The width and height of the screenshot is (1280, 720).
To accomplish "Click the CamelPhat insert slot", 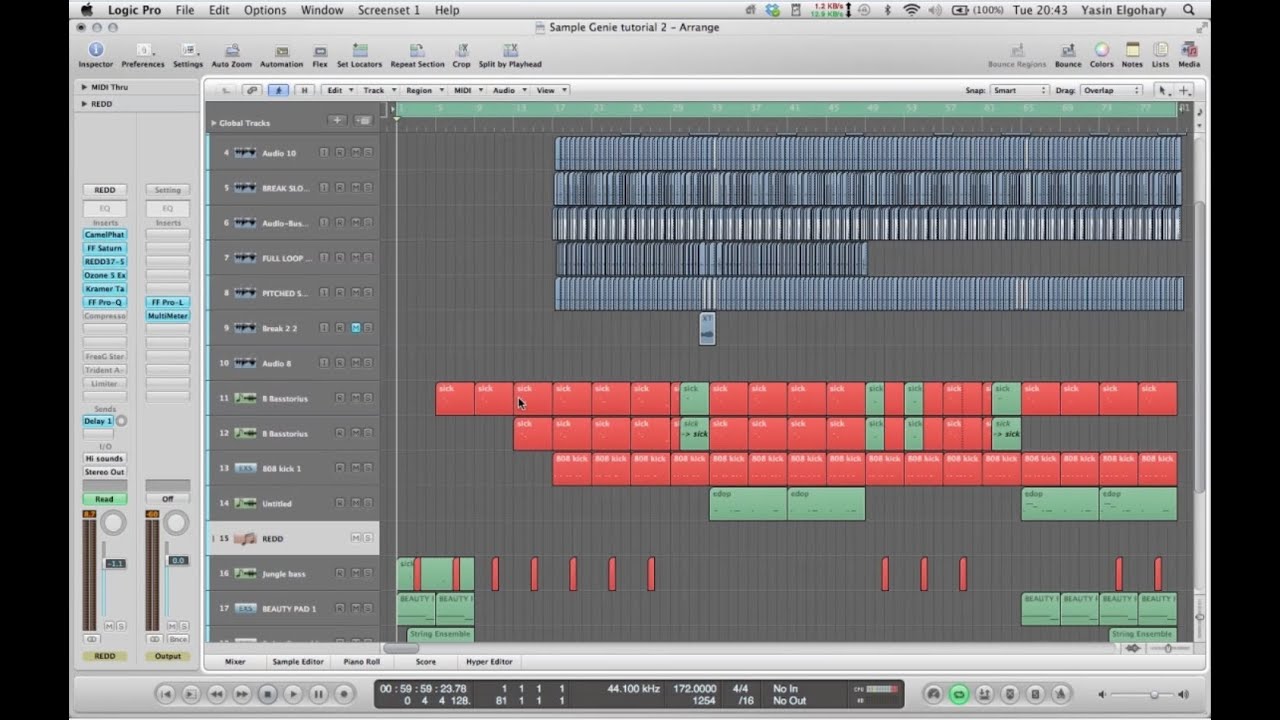I will click(x=105, y=235).
